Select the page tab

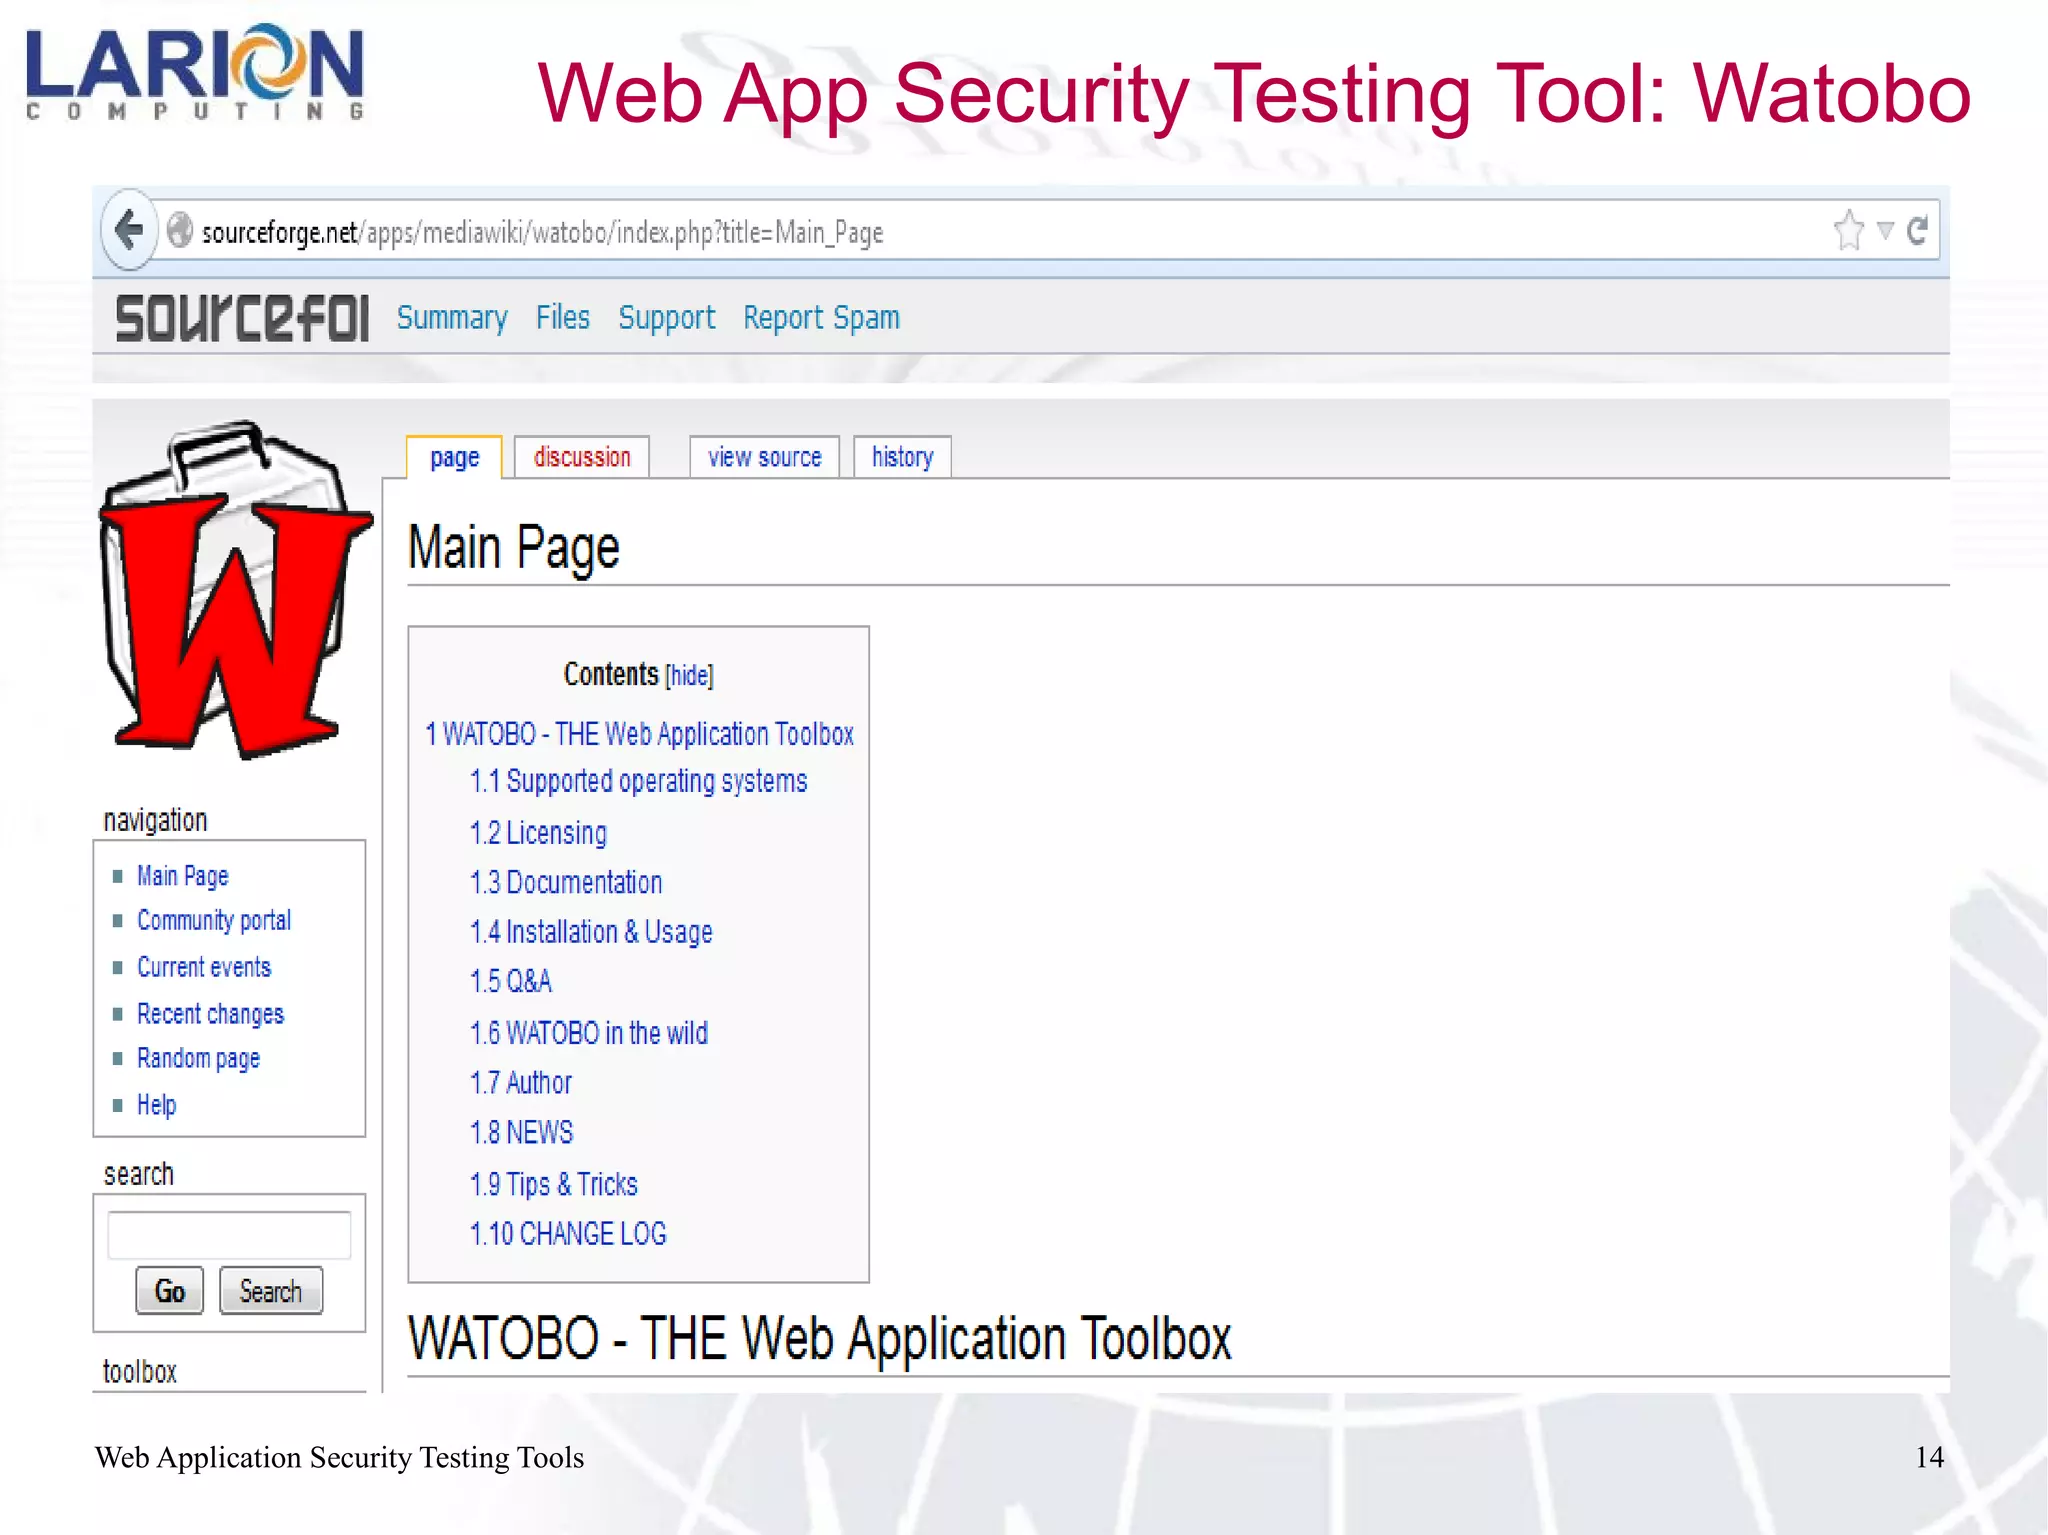[454, 457]
